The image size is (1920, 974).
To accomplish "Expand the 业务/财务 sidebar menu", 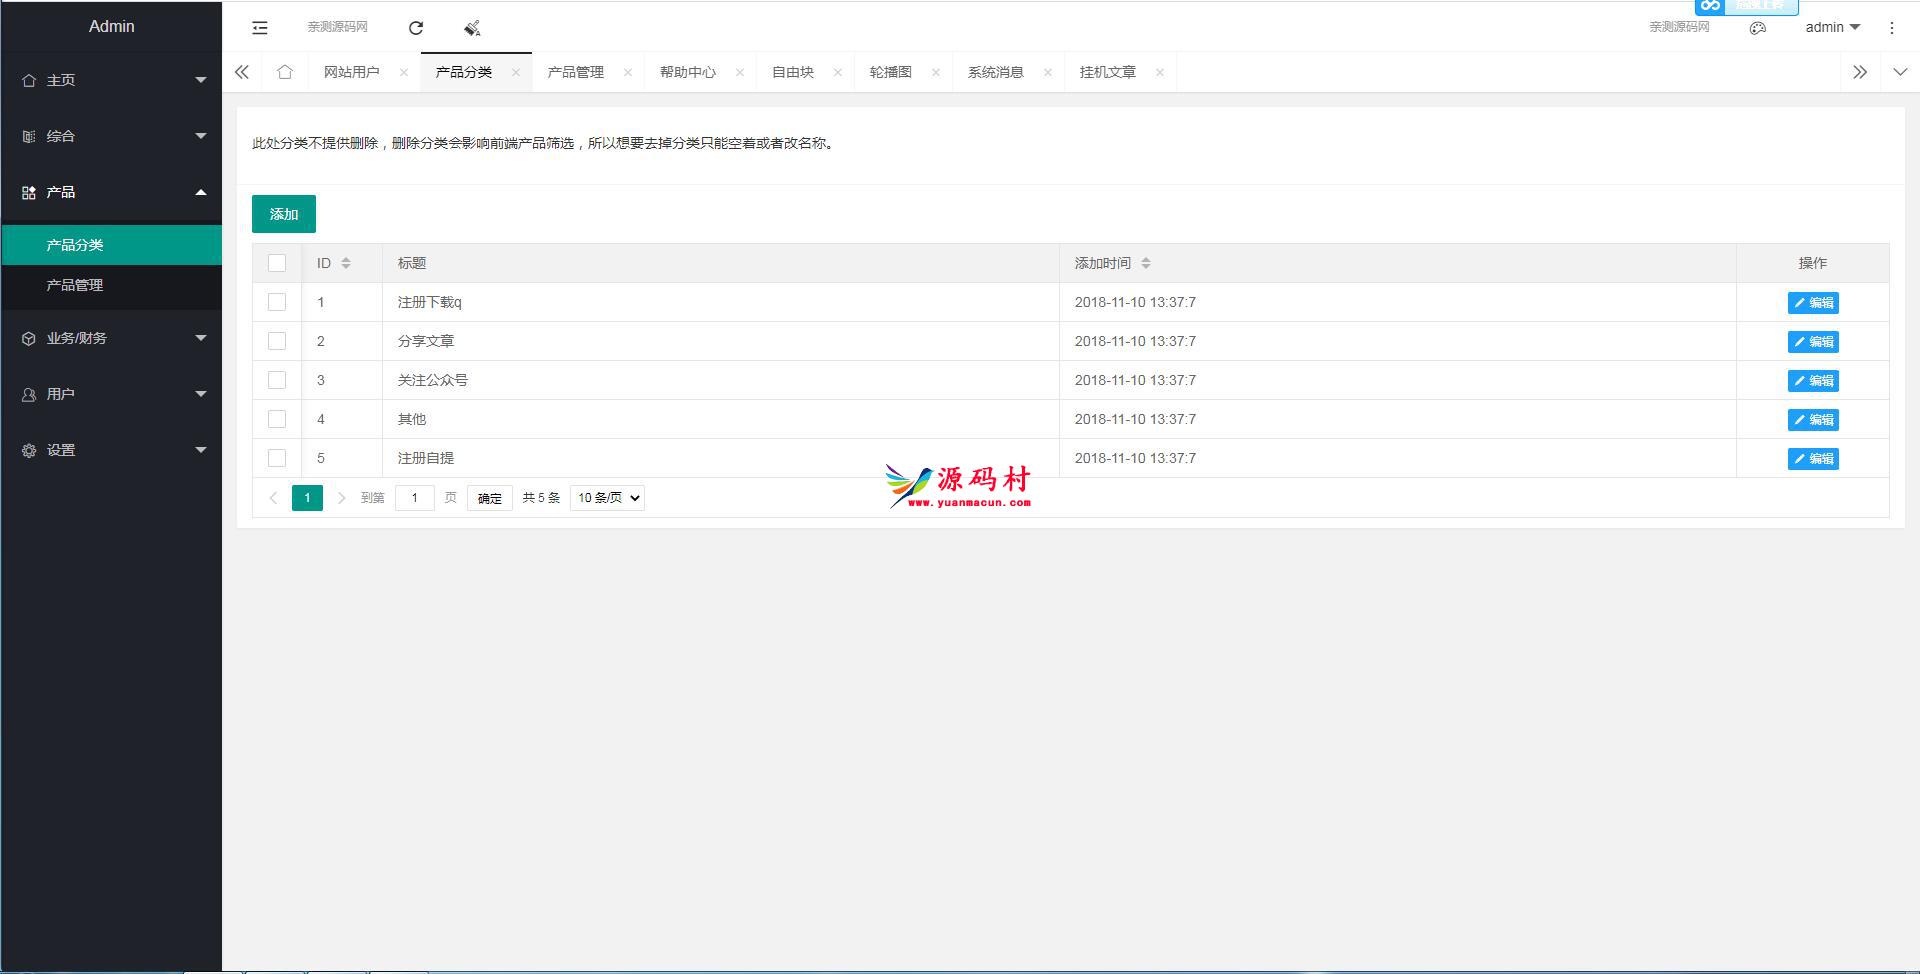I will 111,338.
